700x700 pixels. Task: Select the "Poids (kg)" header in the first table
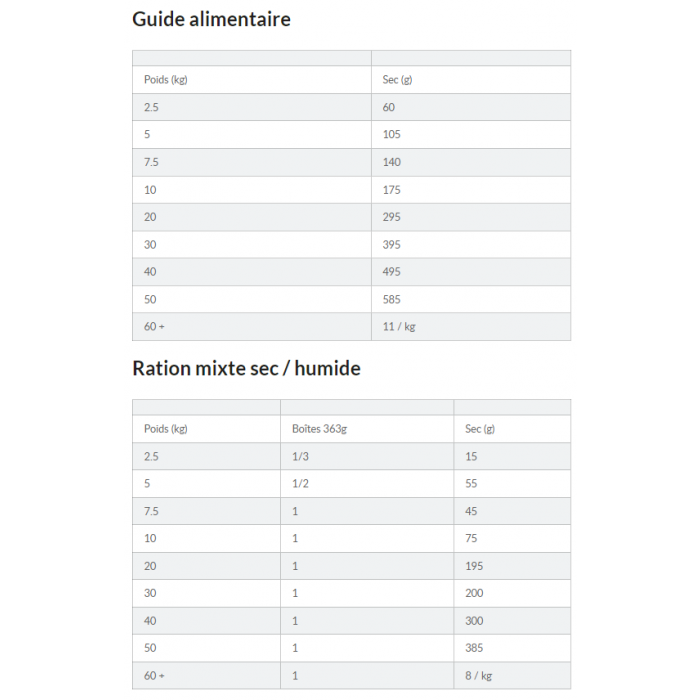click(165, 80)
